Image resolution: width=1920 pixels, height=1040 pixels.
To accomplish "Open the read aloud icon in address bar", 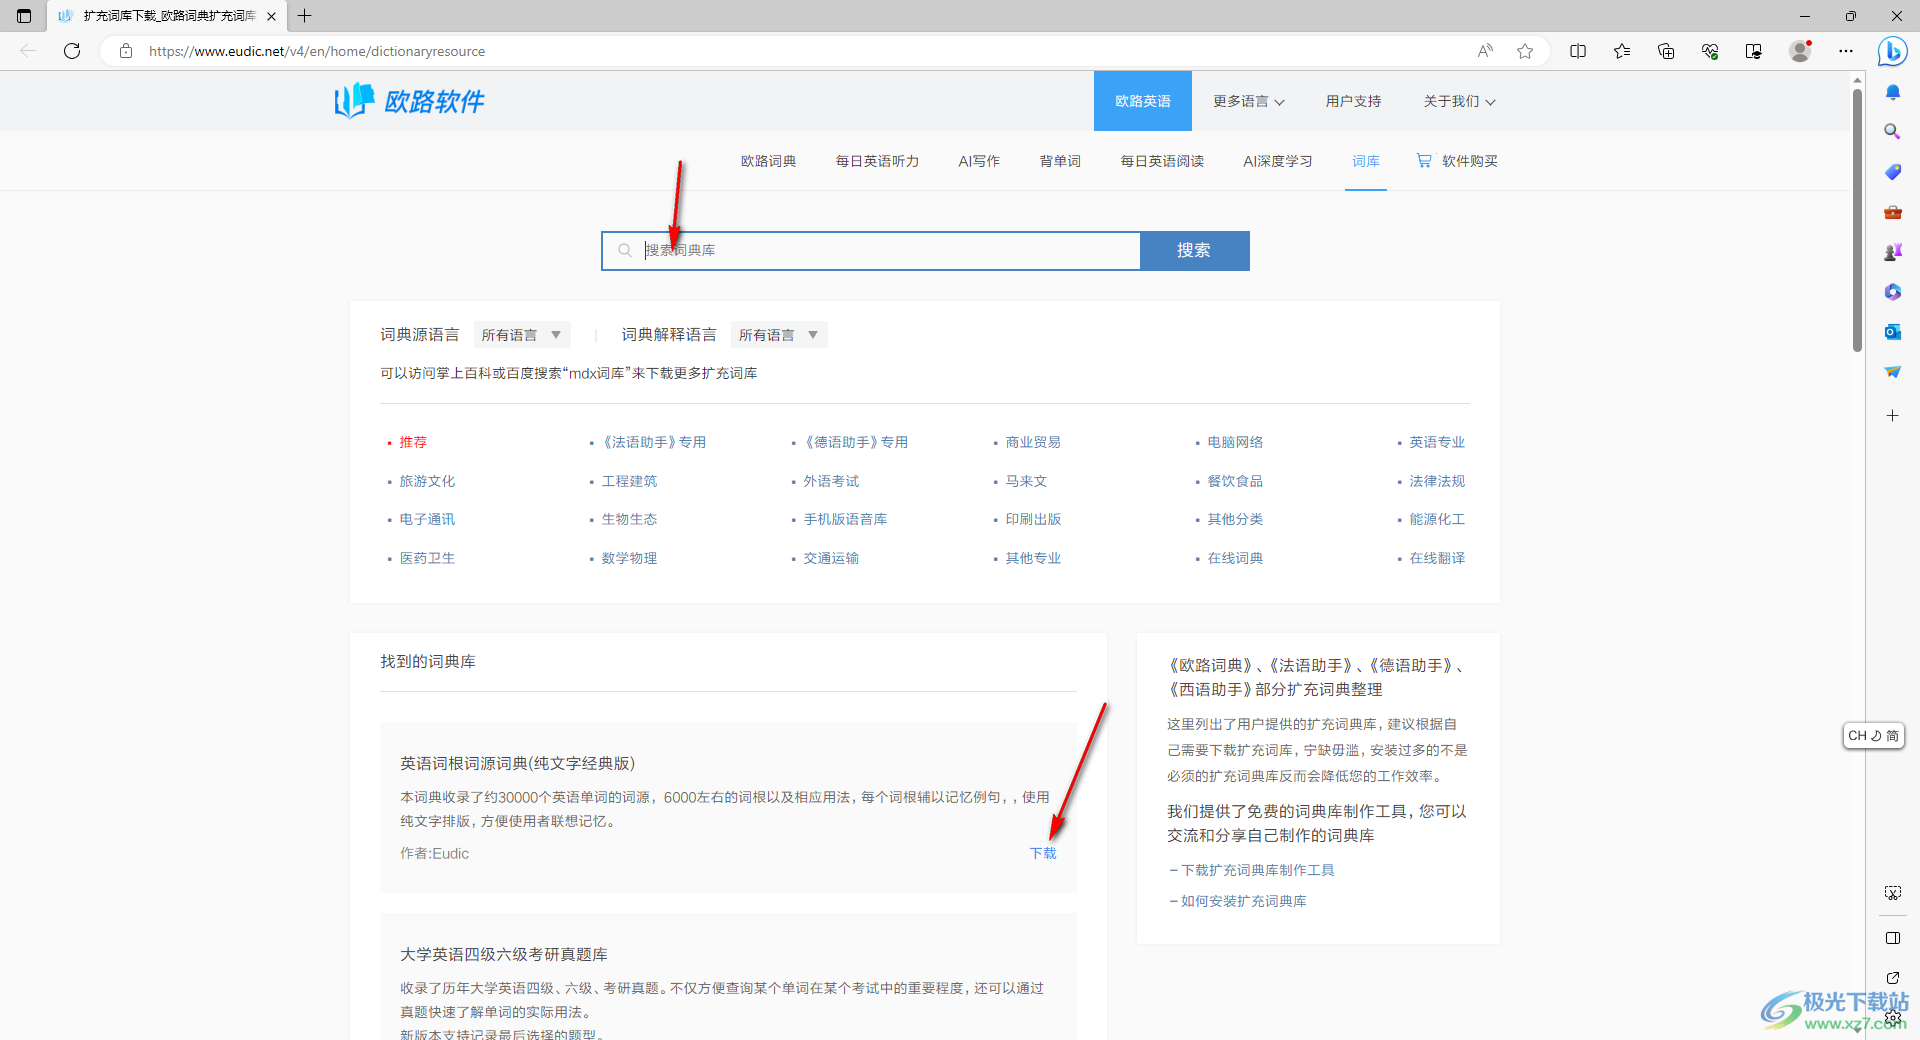I will (x=1485, y=51).
